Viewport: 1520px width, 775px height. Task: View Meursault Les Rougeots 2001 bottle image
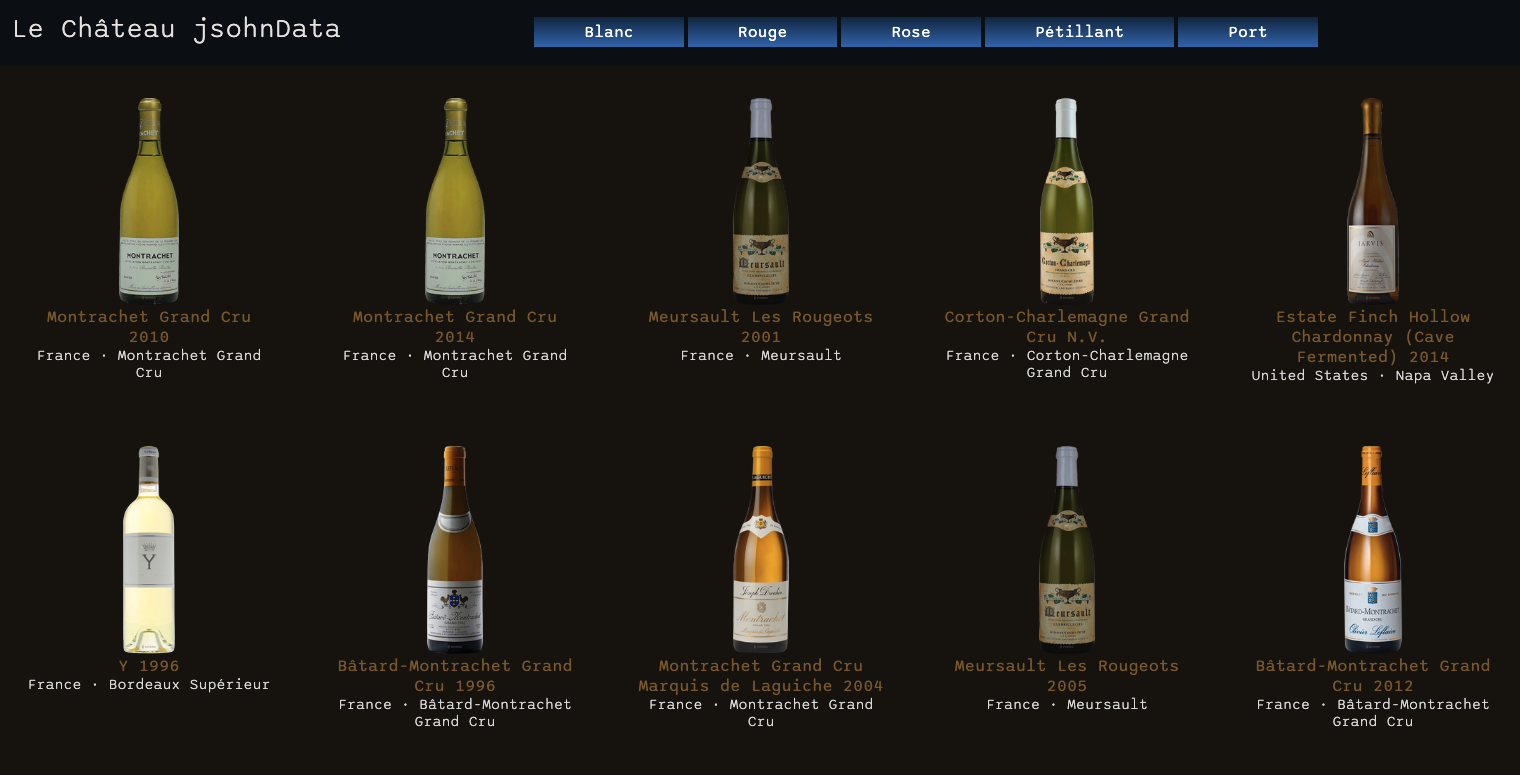[761, 200]
